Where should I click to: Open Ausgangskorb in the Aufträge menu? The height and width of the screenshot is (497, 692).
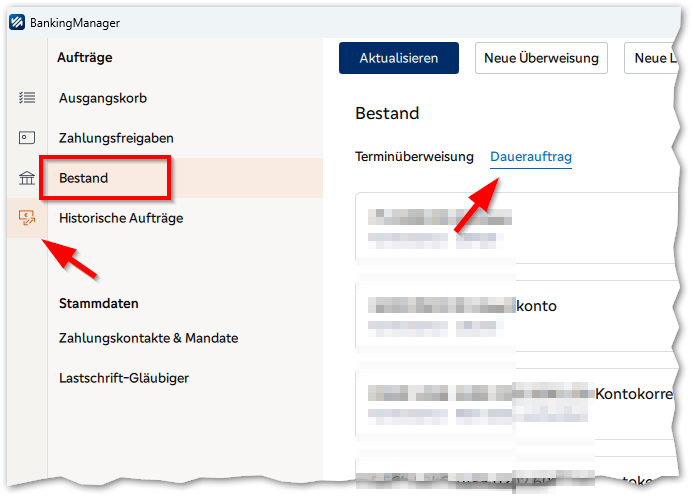pos(103,98)
